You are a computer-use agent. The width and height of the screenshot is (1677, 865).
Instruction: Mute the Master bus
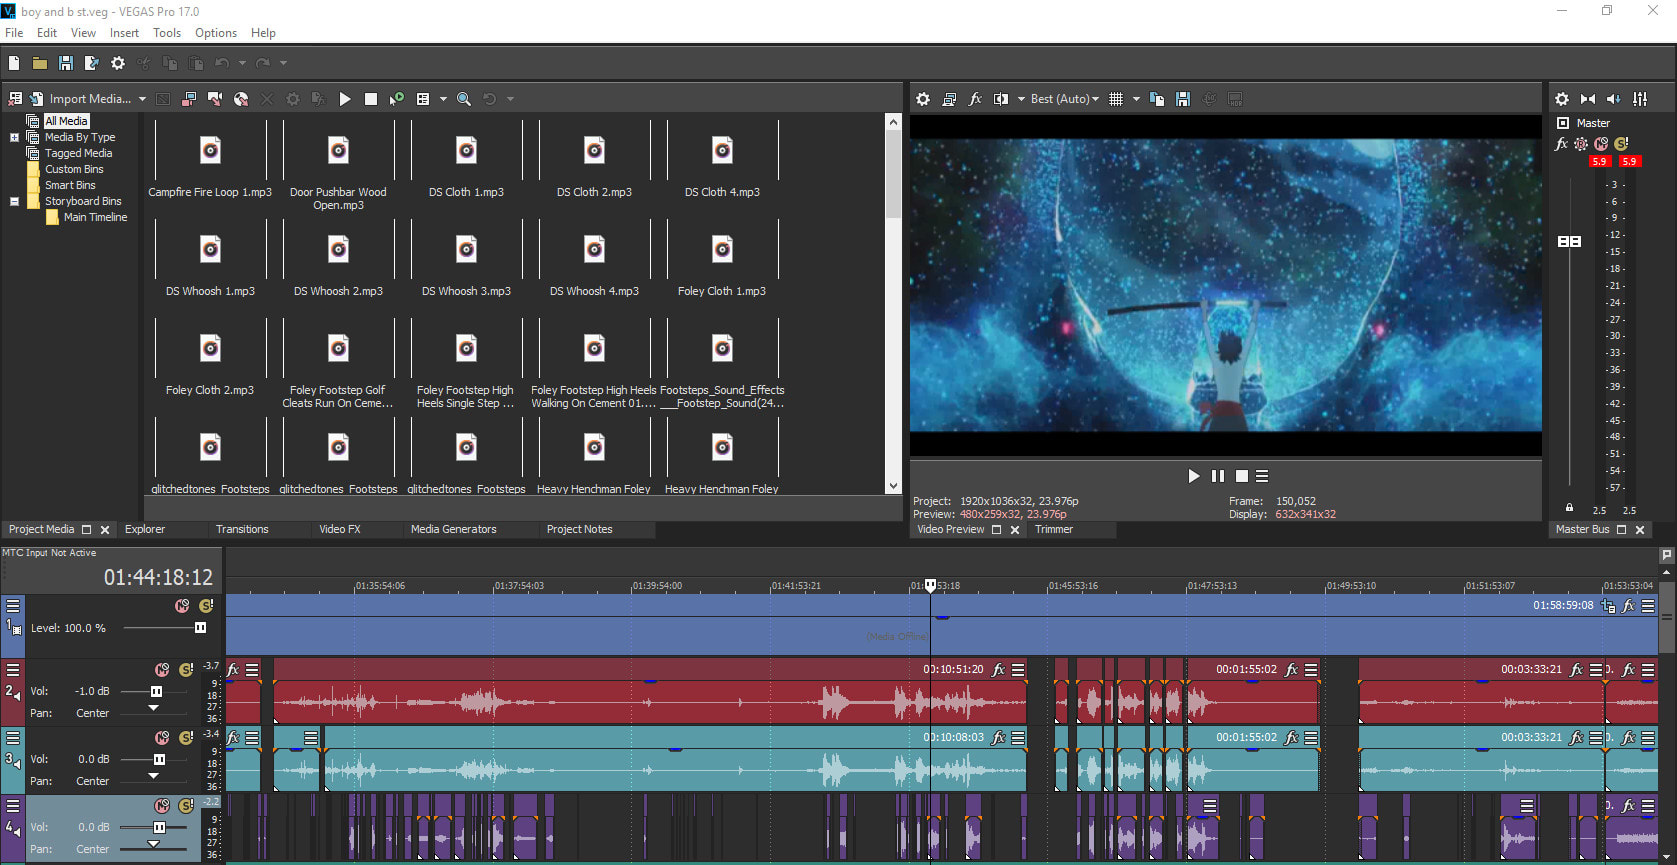pos(1601,144)
